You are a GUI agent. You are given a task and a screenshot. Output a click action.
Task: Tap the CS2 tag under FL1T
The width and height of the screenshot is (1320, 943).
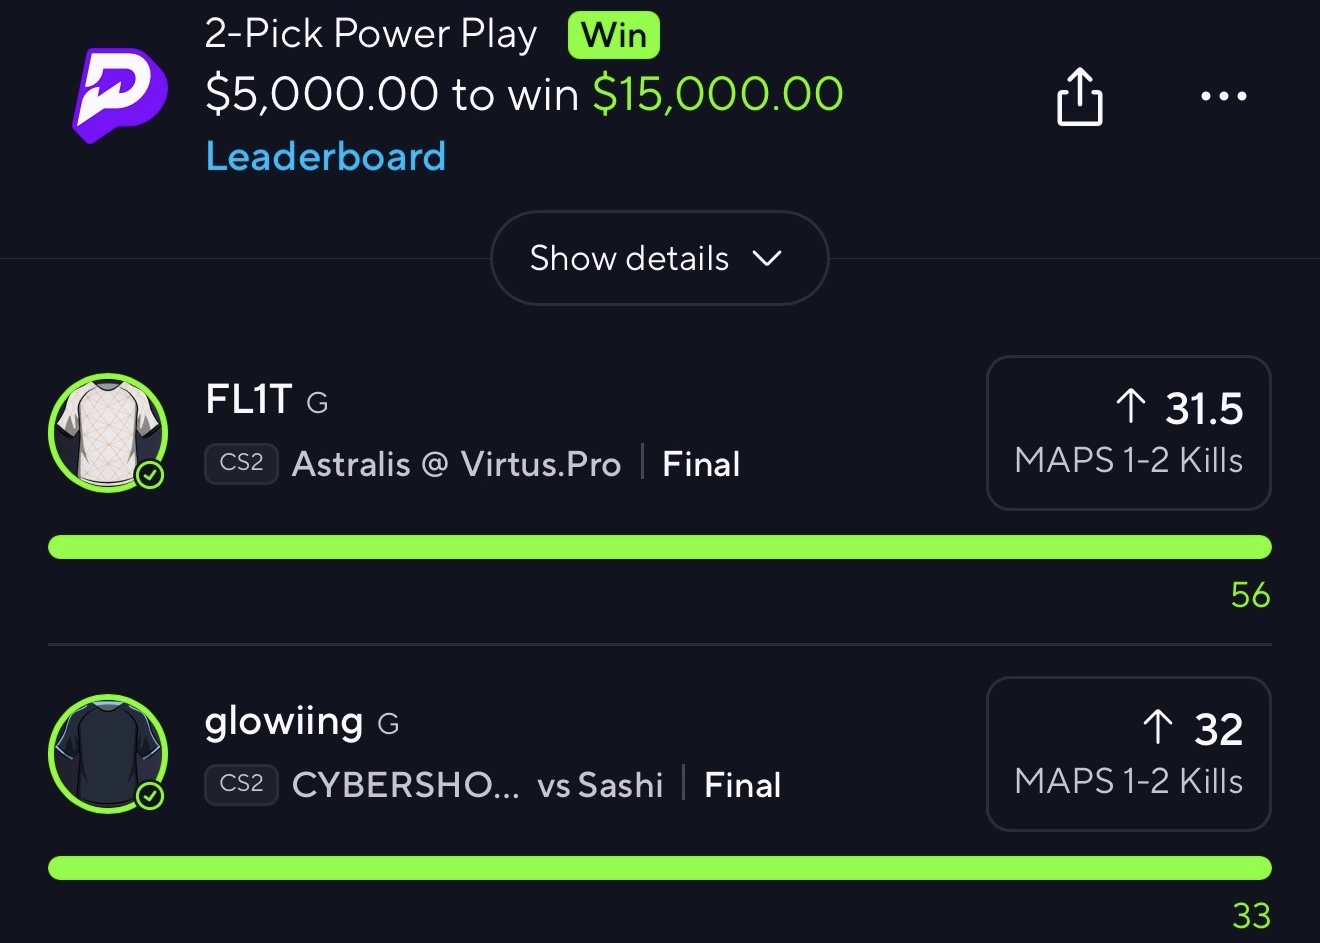(241, 464)
